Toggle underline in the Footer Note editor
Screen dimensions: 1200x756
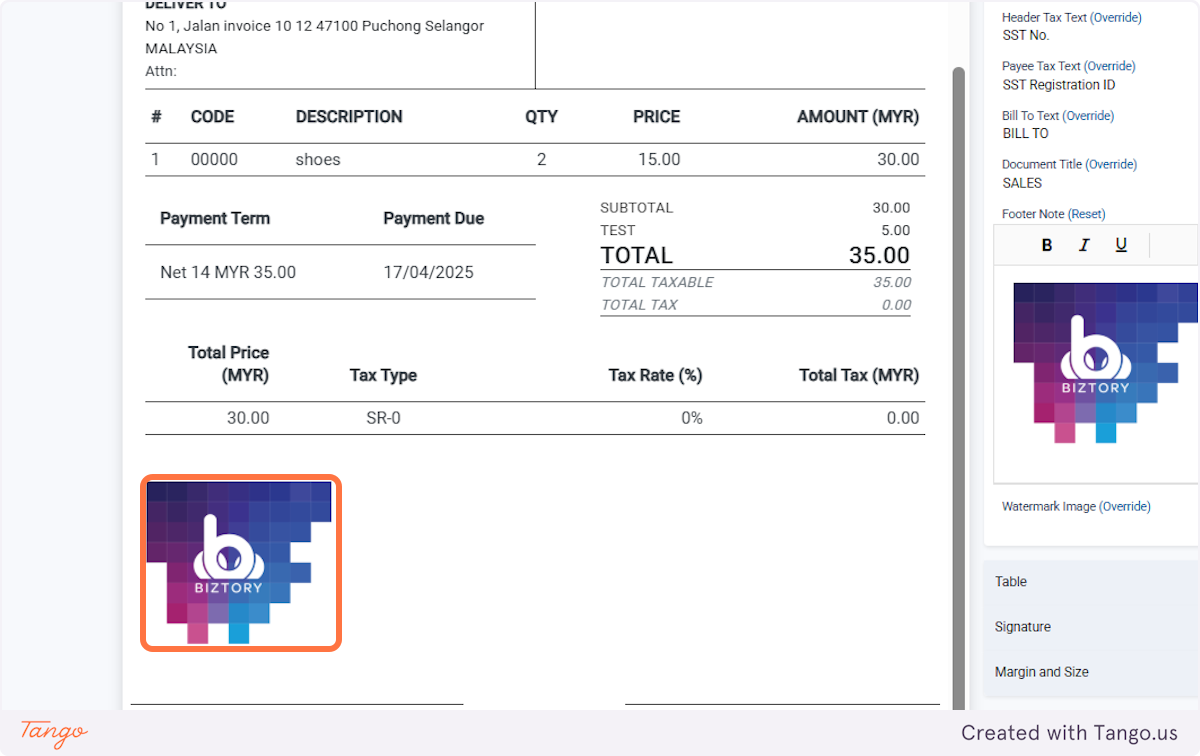tap(1120, 245)
